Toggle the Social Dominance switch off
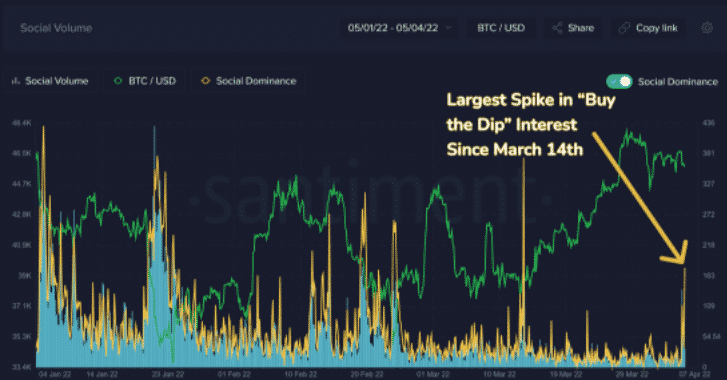The width and height of the screenshot is (727, 380). [x=619, y=82]
